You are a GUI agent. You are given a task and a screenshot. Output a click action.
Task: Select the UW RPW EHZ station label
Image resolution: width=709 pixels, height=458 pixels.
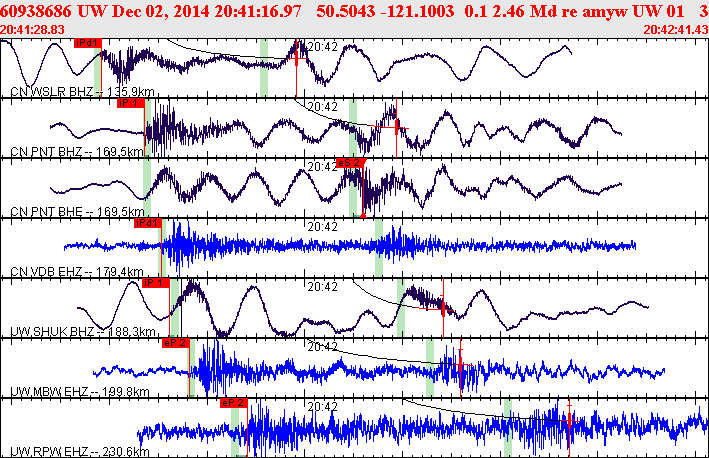click(x=80, y=452)
